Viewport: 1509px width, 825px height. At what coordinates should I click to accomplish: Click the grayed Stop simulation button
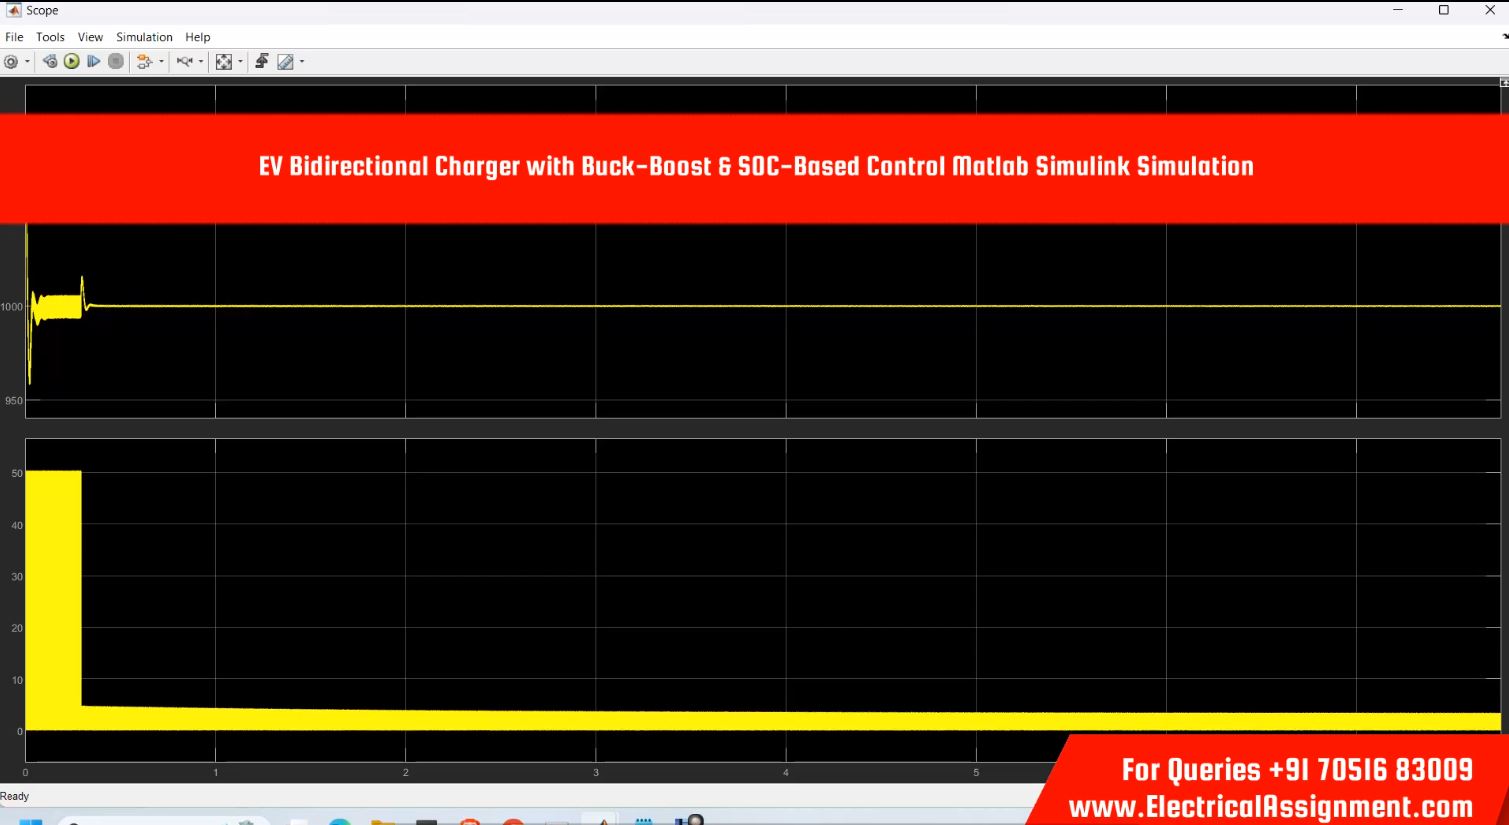pos(116,62)
